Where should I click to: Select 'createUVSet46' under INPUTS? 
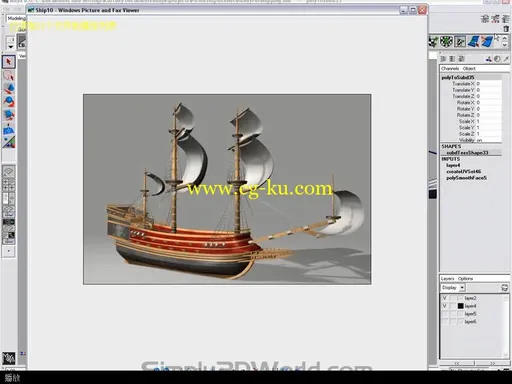464,172
